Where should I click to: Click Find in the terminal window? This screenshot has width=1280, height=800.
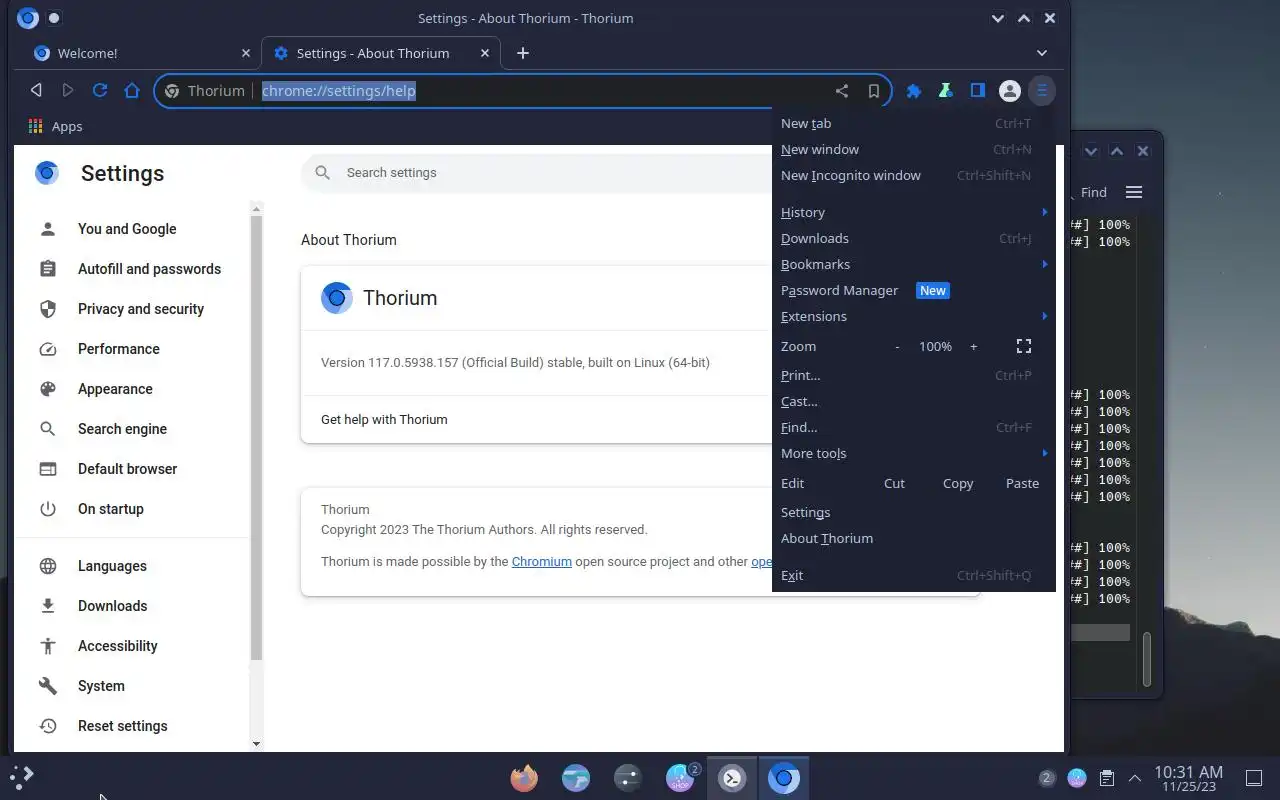click(1093, 192)
